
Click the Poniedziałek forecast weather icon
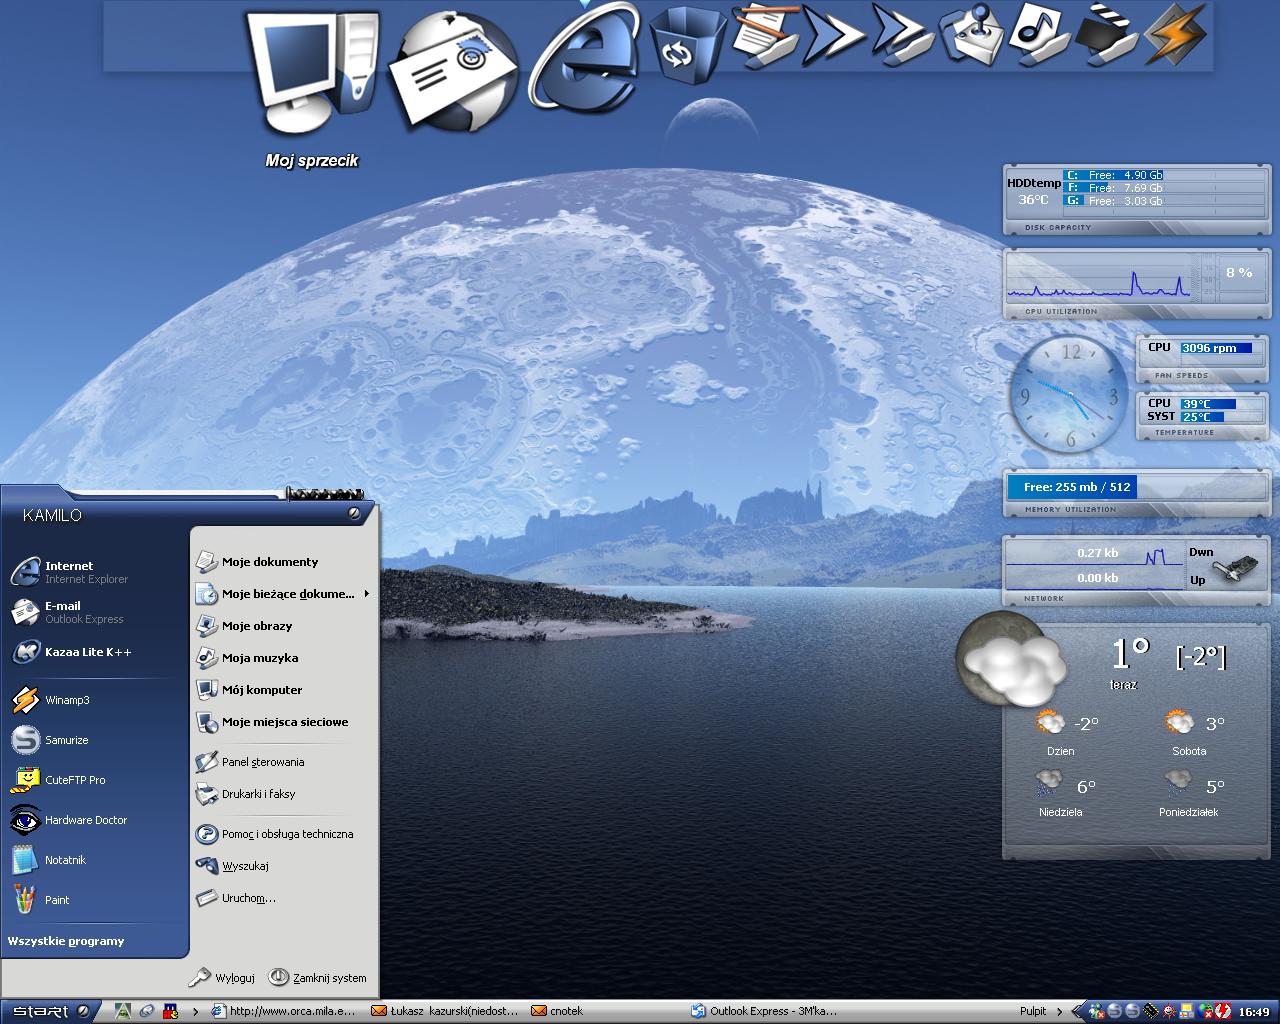1179,783
